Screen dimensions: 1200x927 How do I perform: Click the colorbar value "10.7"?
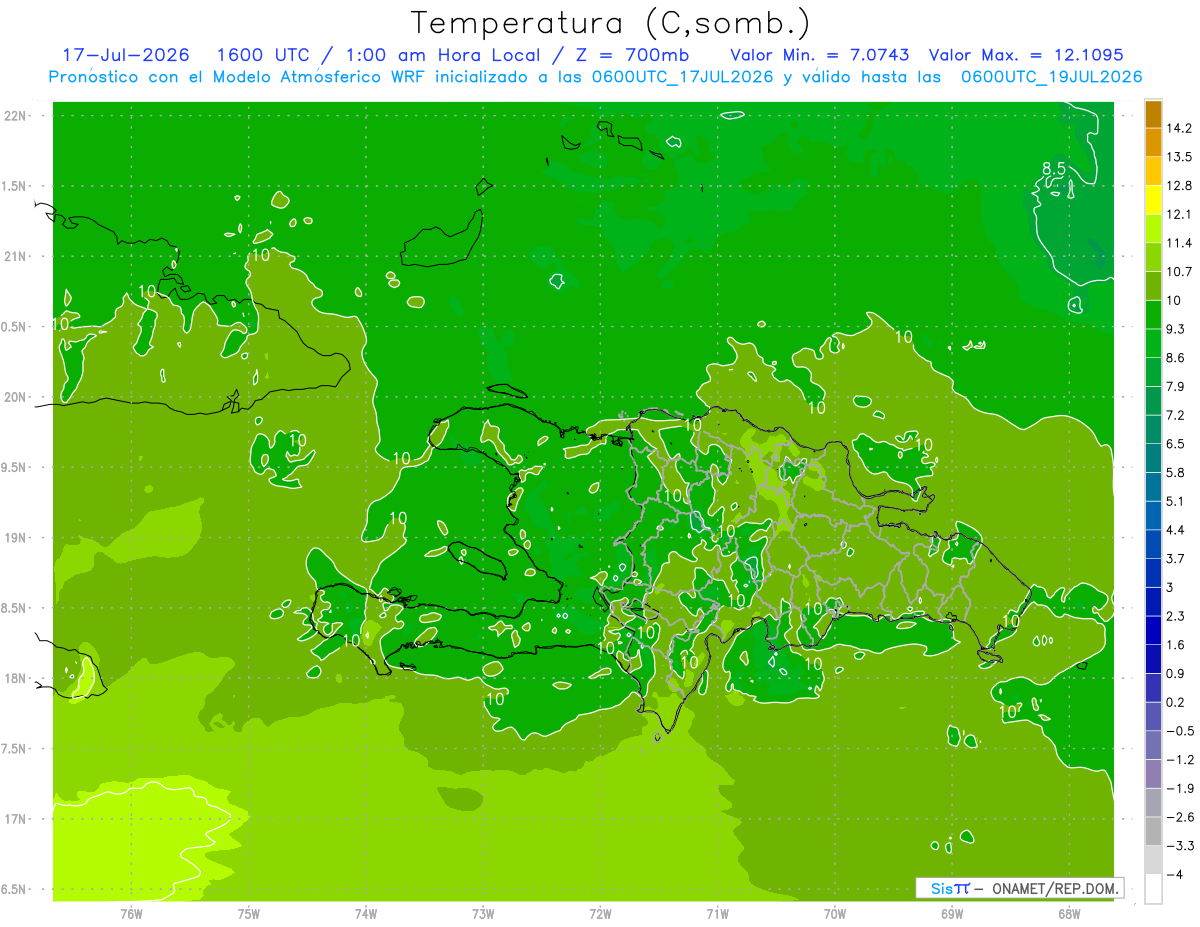coord(1180,271)
